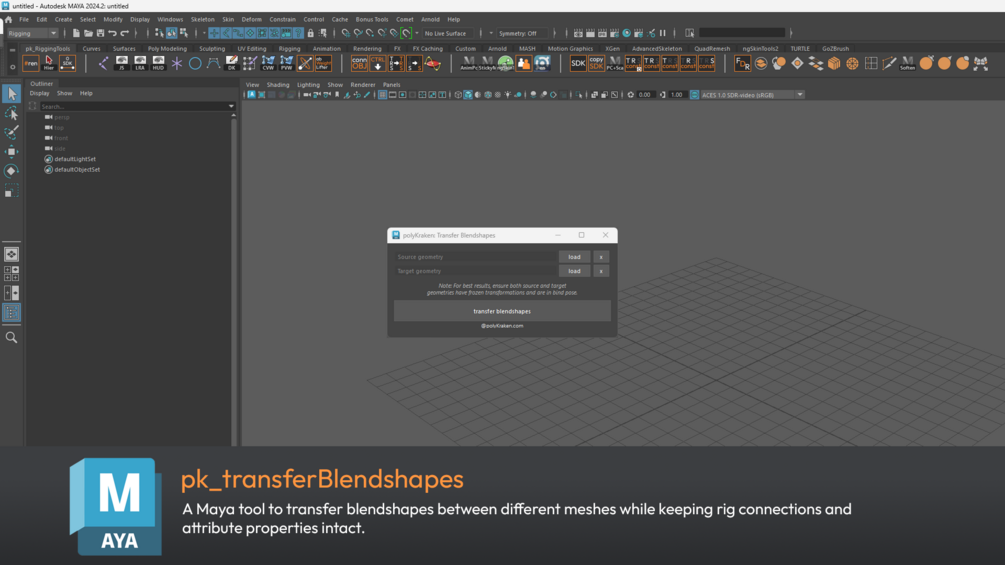
Task: Click the Undo arrow icon
Action: [x=113, y=33]
